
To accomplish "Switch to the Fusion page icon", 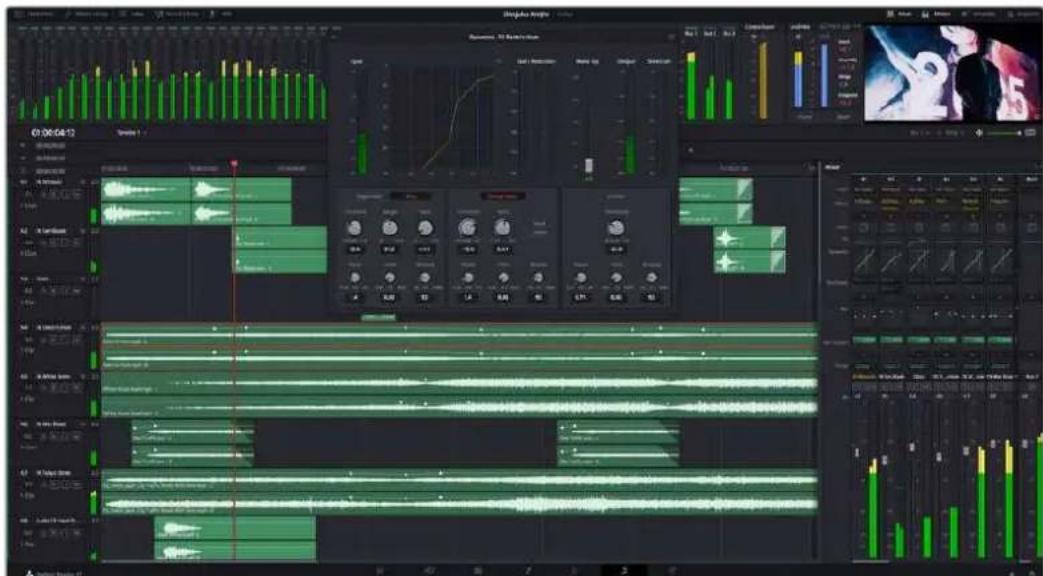I will tap(528, 570).
